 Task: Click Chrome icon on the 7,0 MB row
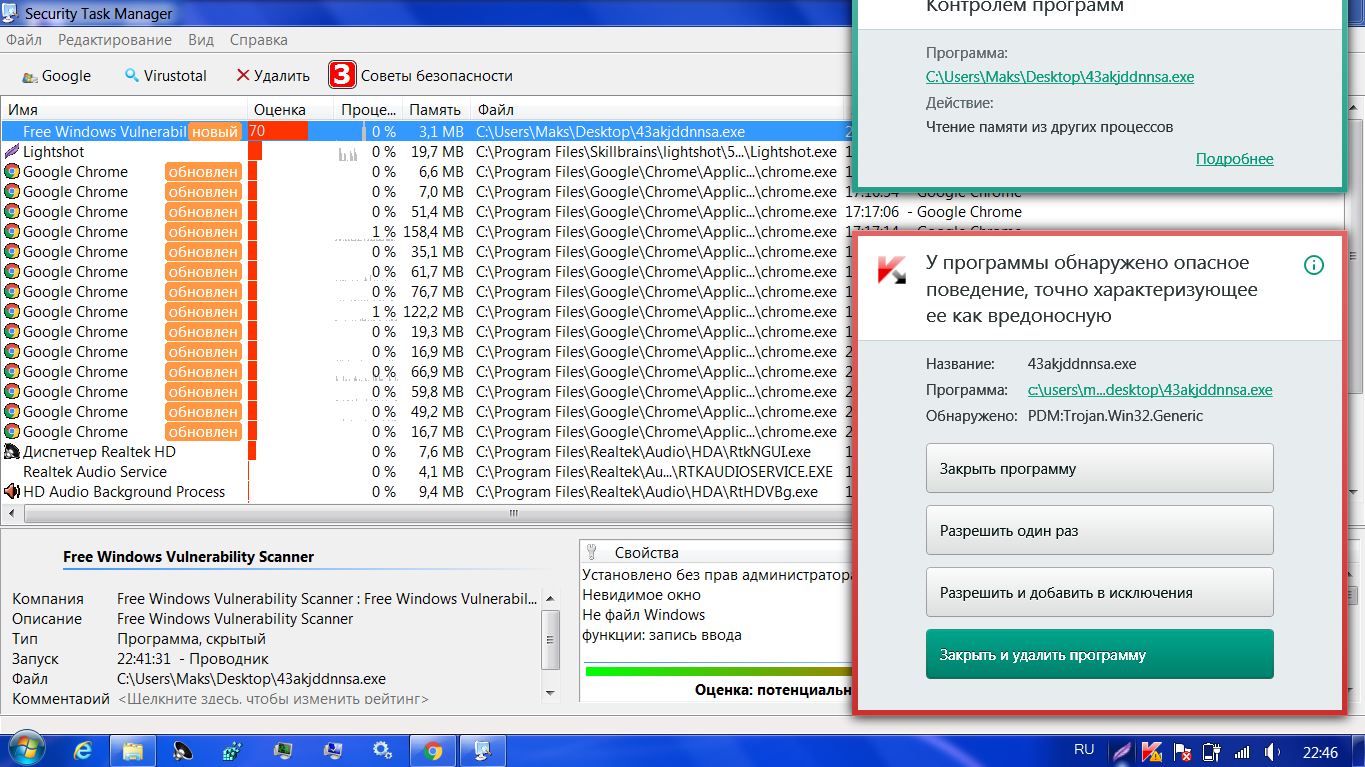[12, 192]
